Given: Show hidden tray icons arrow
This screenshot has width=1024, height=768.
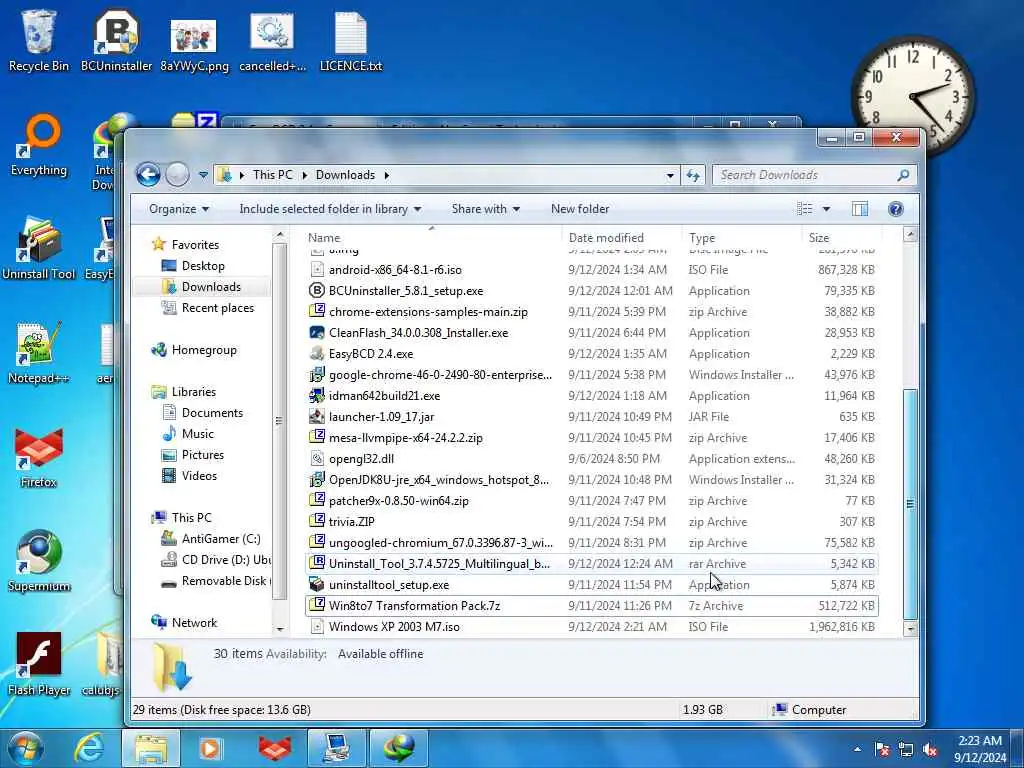Looking at the screenshot, I should 857,750.
